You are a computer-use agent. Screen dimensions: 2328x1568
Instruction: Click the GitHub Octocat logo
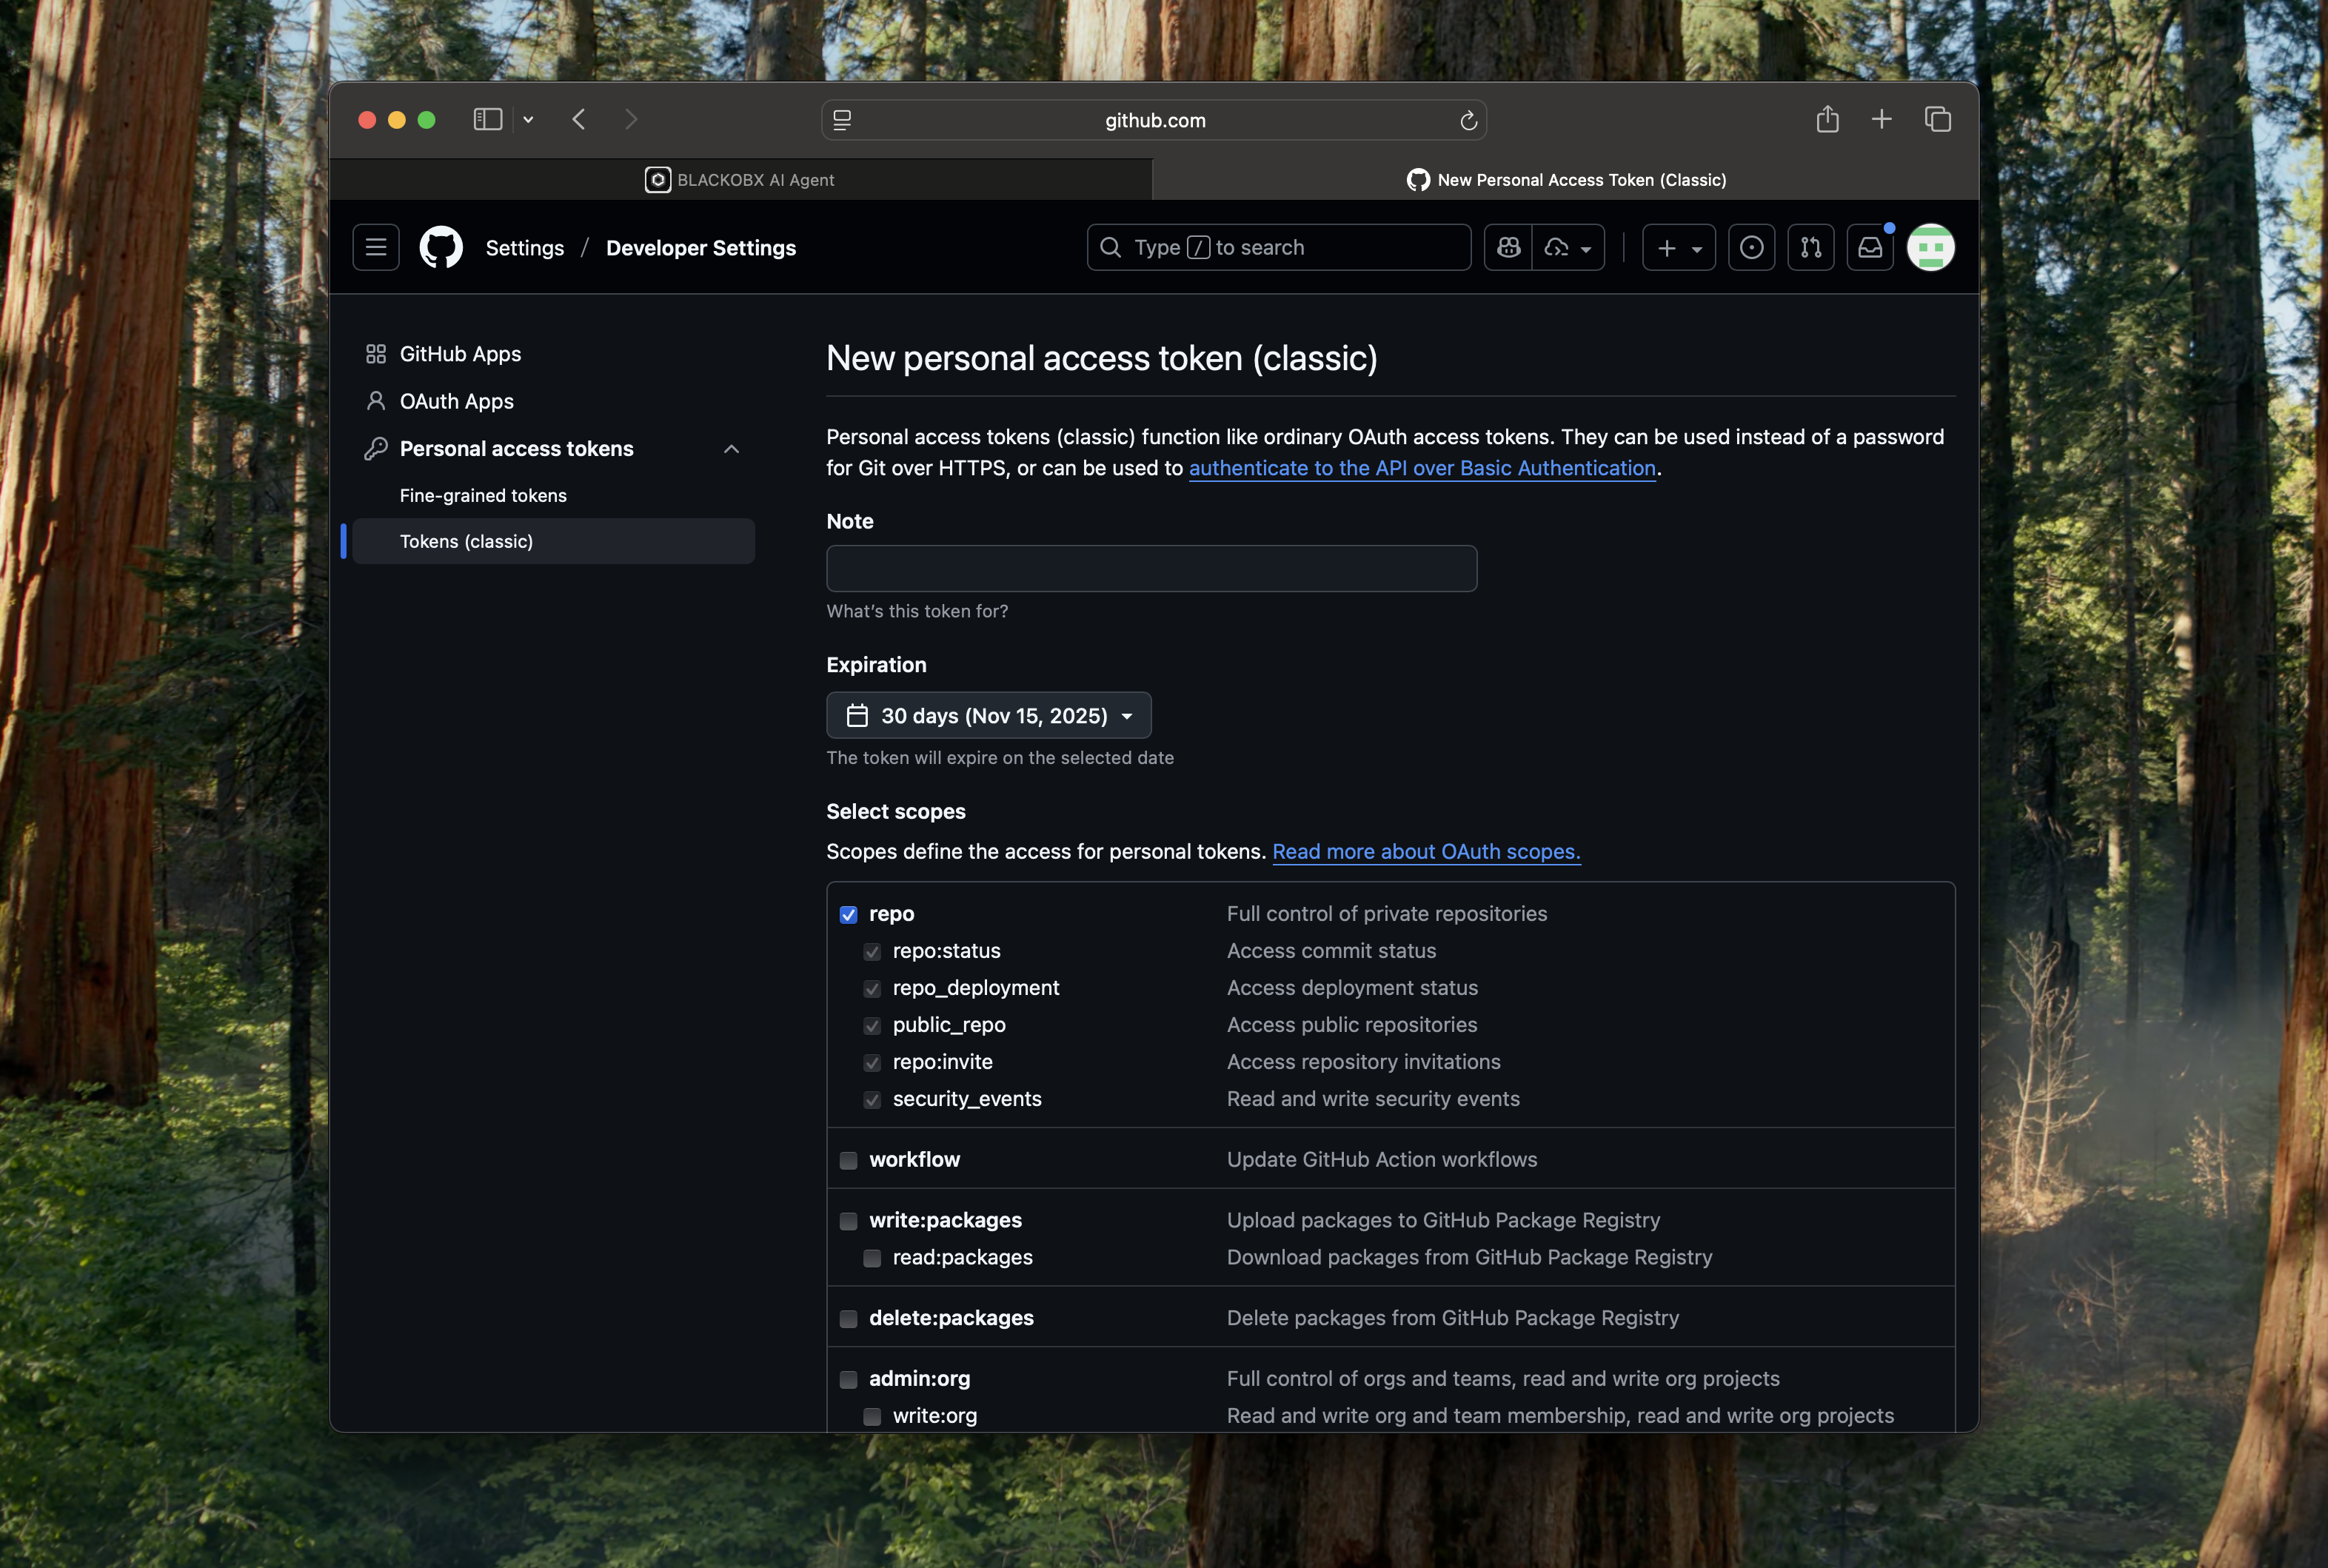tap(441, 247)
